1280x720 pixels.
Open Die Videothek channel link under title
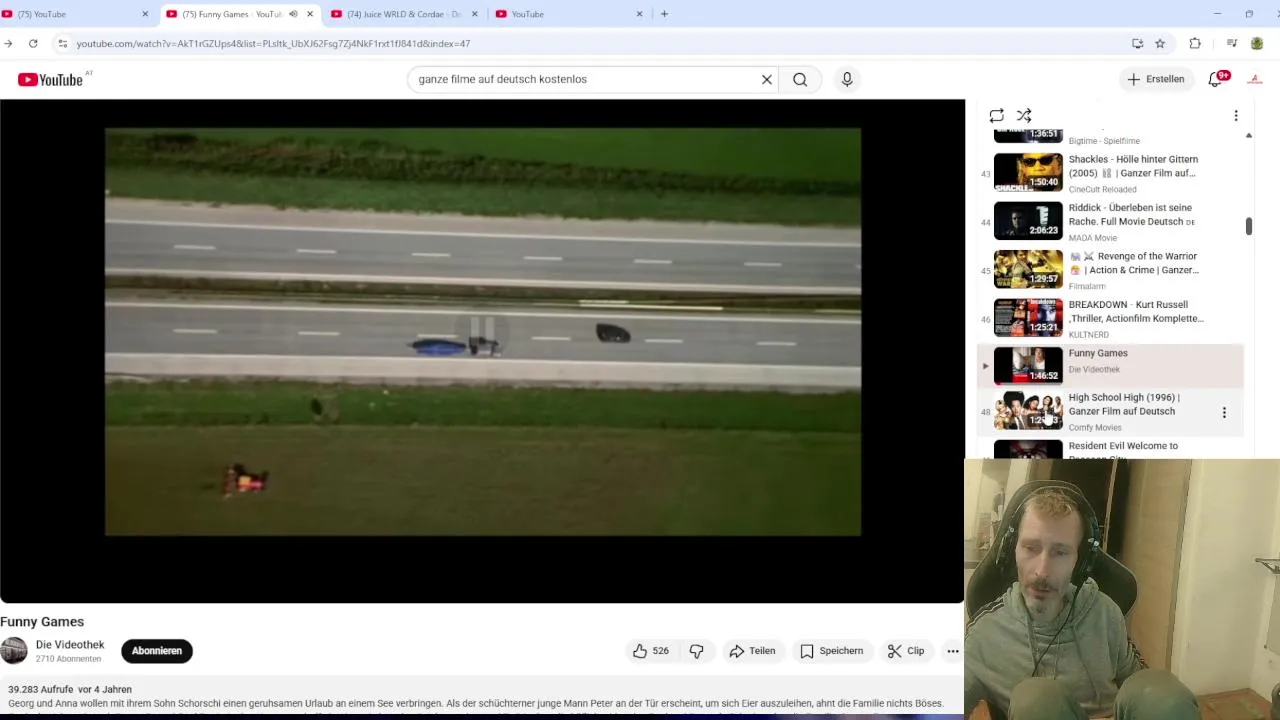(70, 644)
